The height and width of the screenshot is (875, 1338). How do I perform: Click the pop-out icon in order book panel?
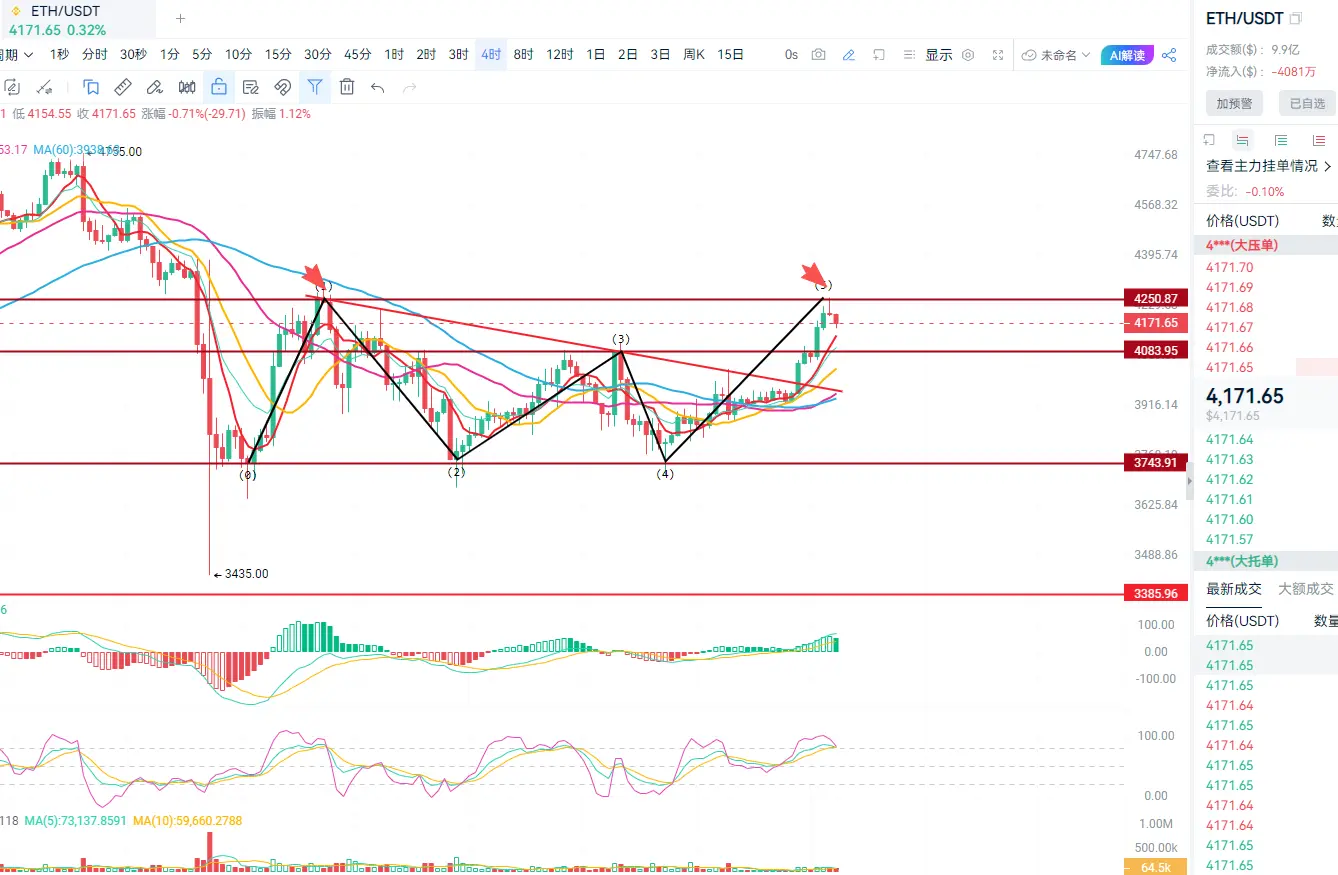coord(1209,140)
